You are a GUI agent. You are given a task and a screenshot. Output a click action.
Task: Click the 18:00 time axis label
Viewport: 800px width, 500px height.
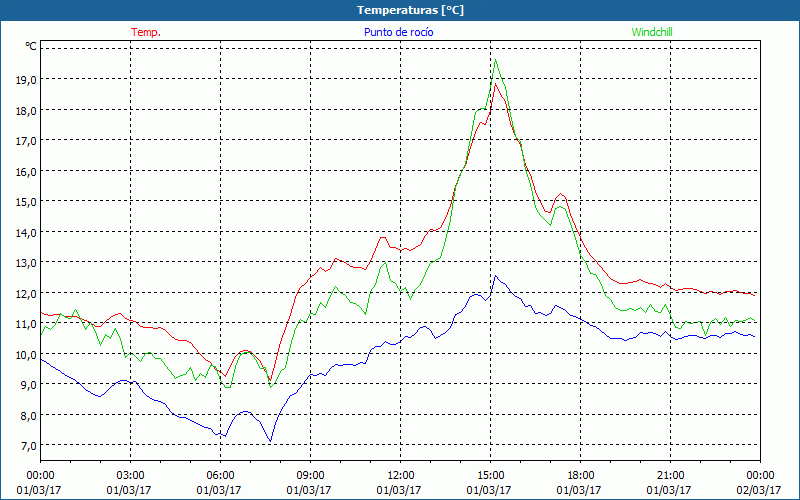click(581, 476)
